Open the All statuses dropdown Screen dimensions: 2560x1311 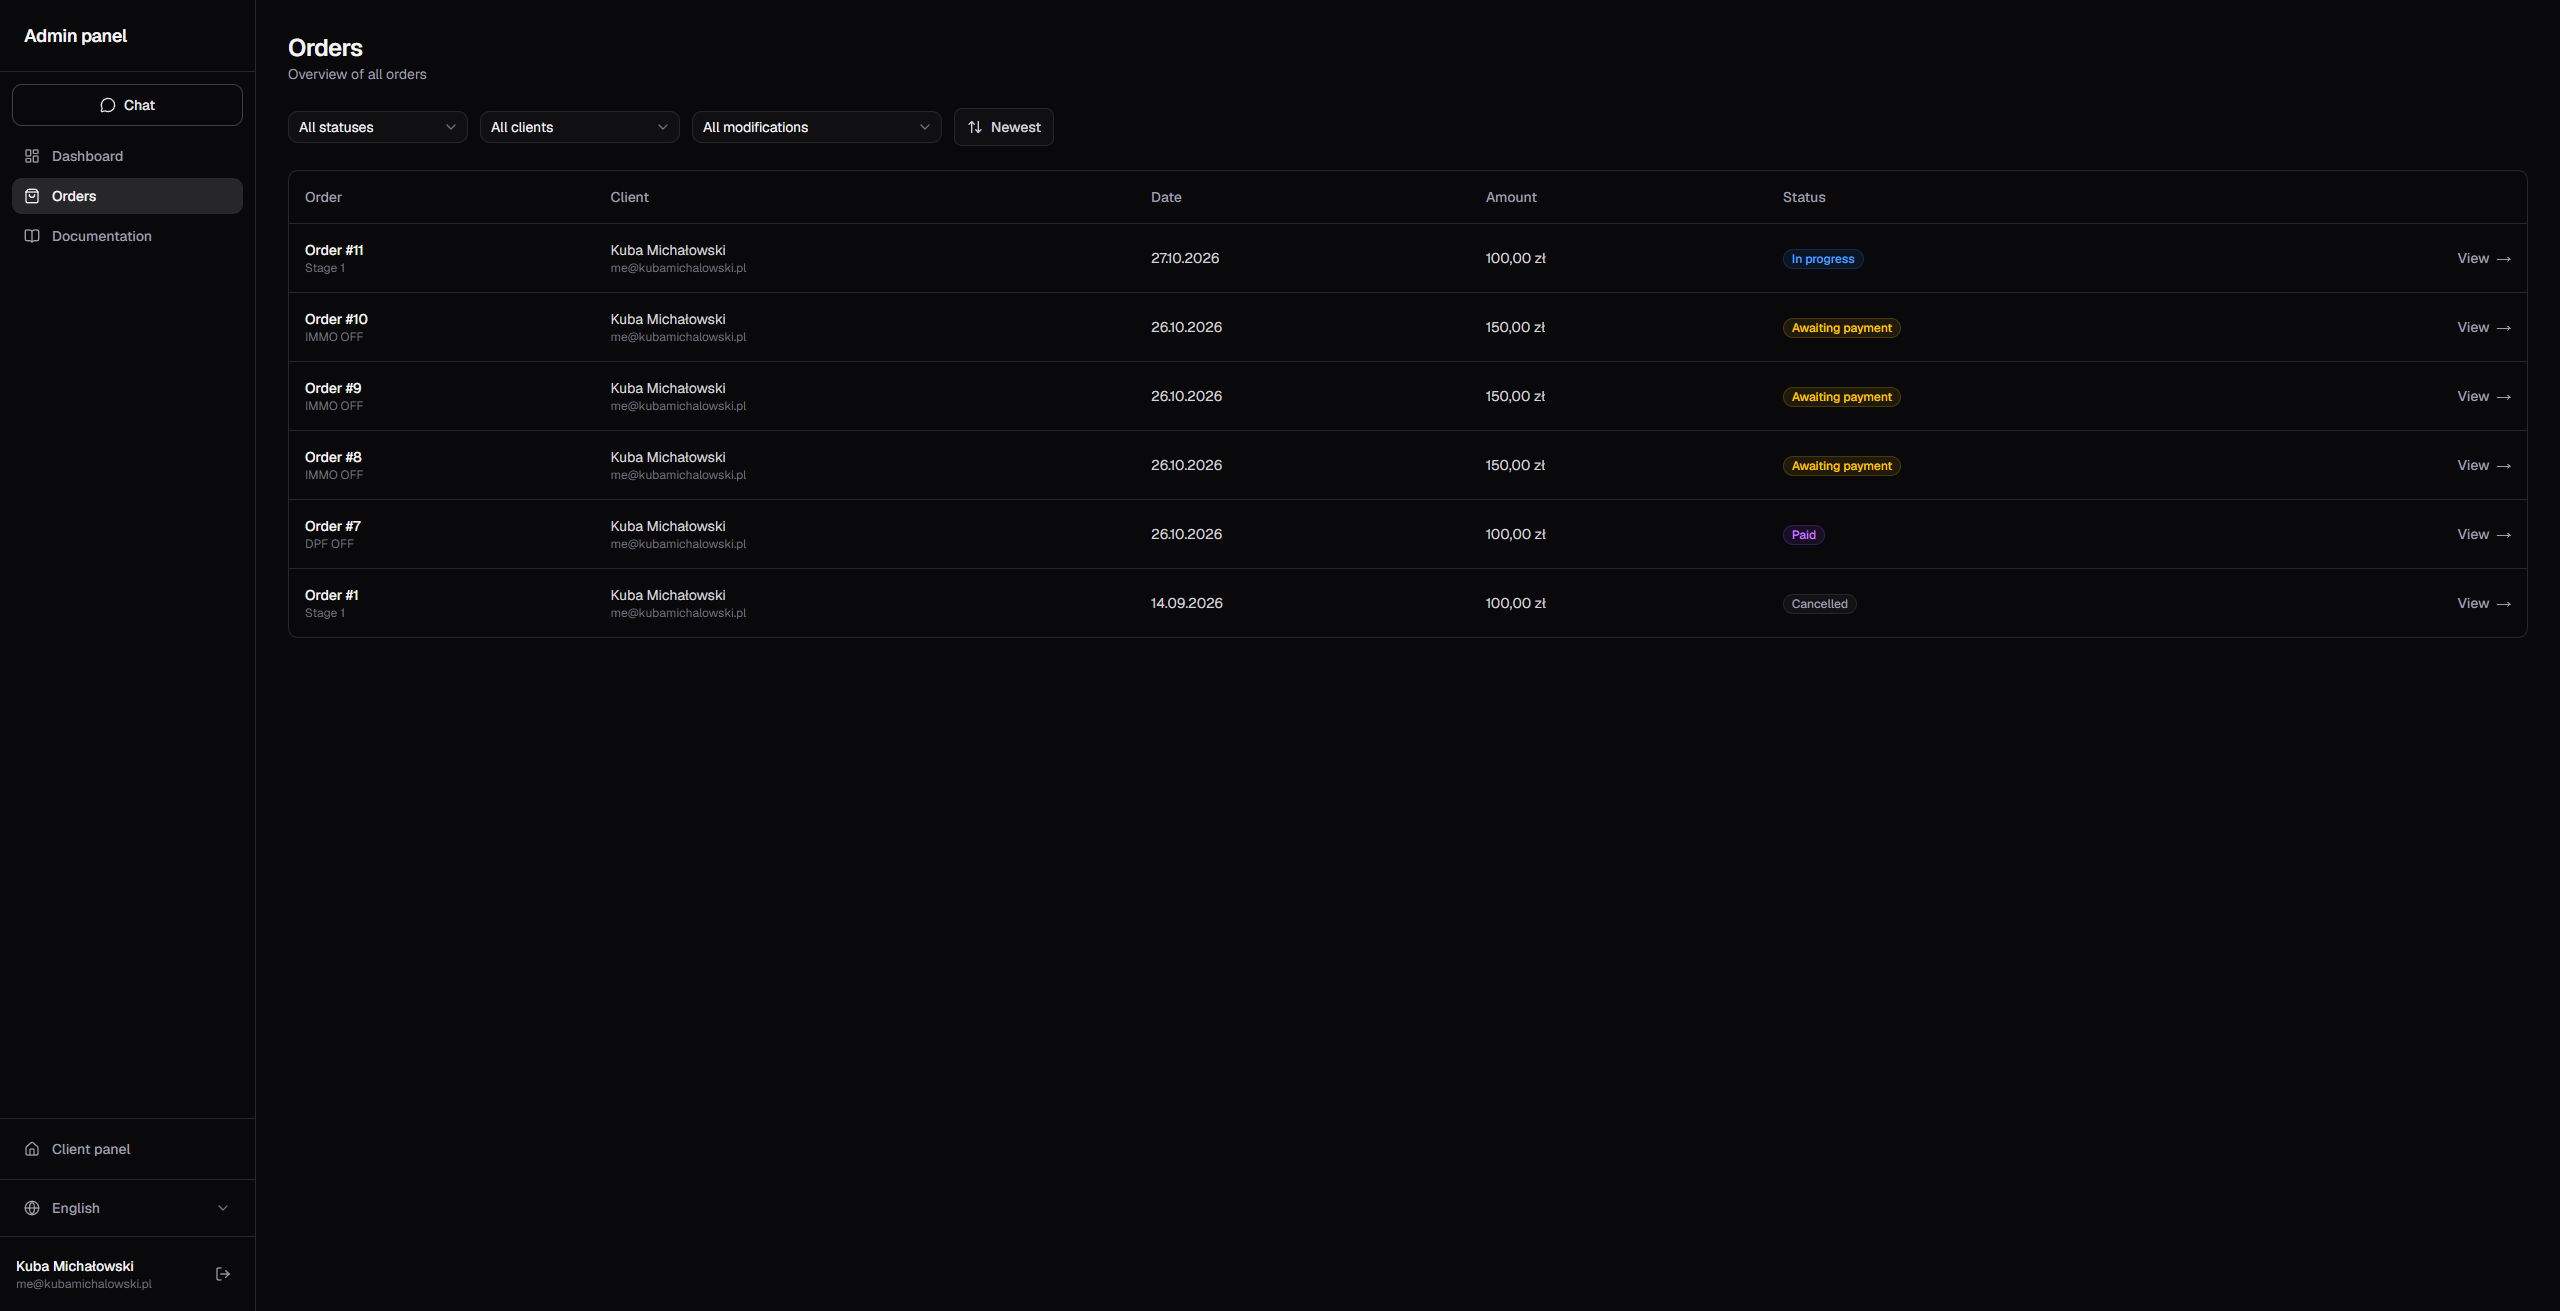click(378, 127)
